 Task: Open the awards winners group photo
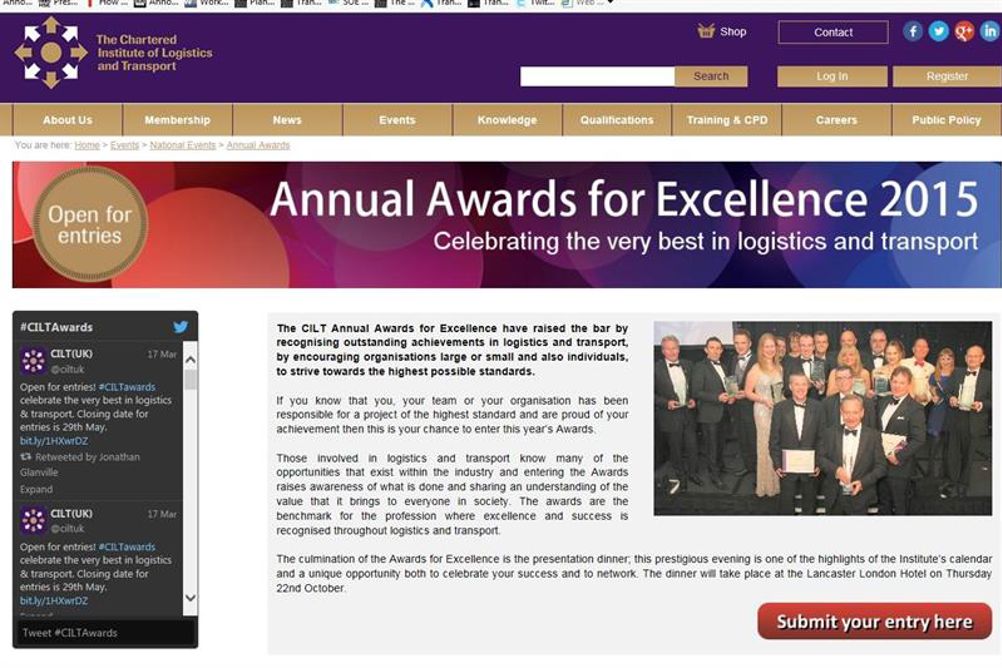point(822,418)
